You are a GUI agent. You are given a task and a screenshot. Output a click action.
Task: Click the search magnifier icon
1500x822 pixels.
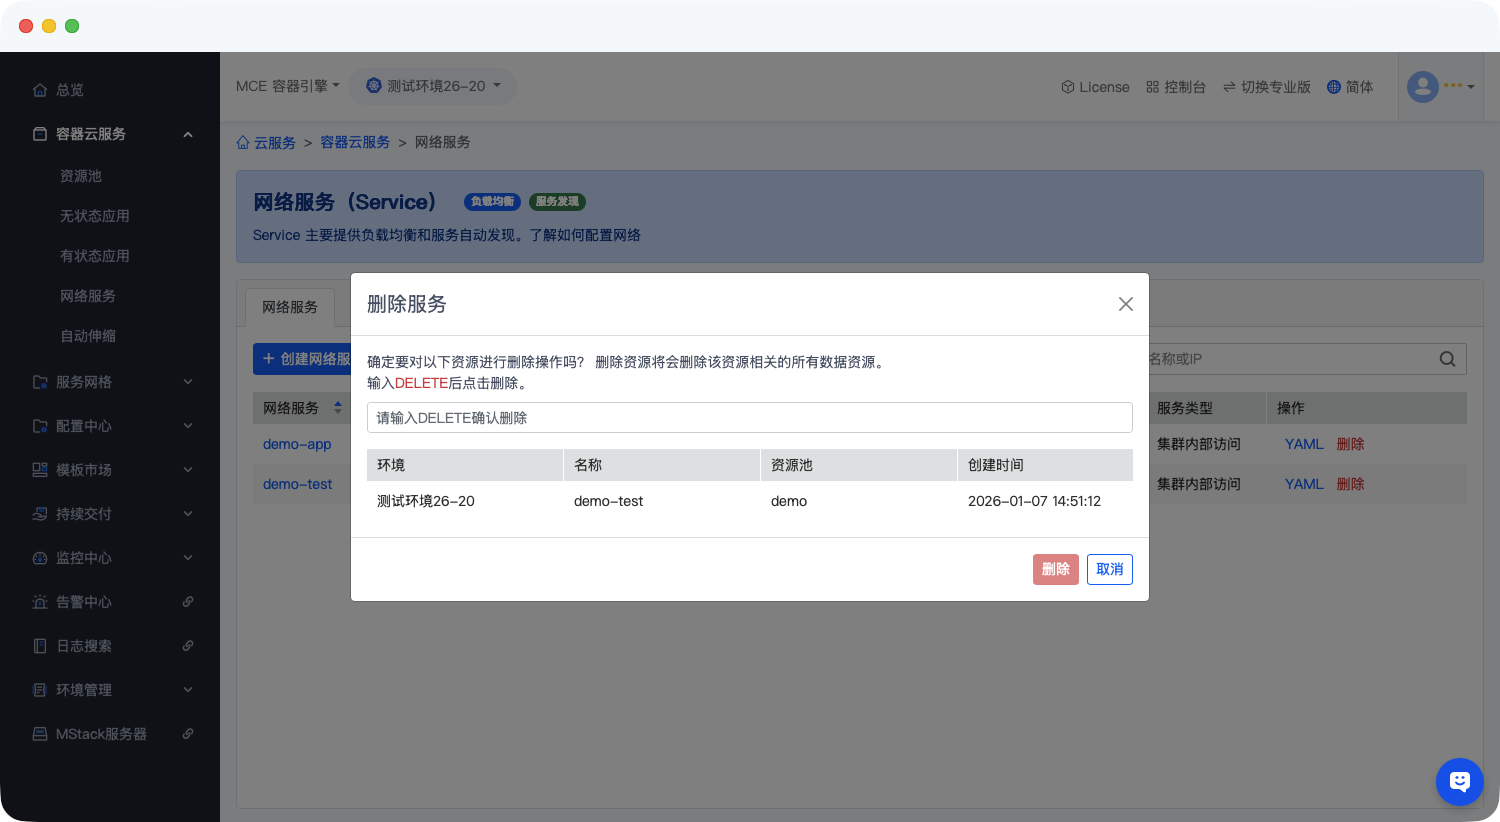(1447, 359)
